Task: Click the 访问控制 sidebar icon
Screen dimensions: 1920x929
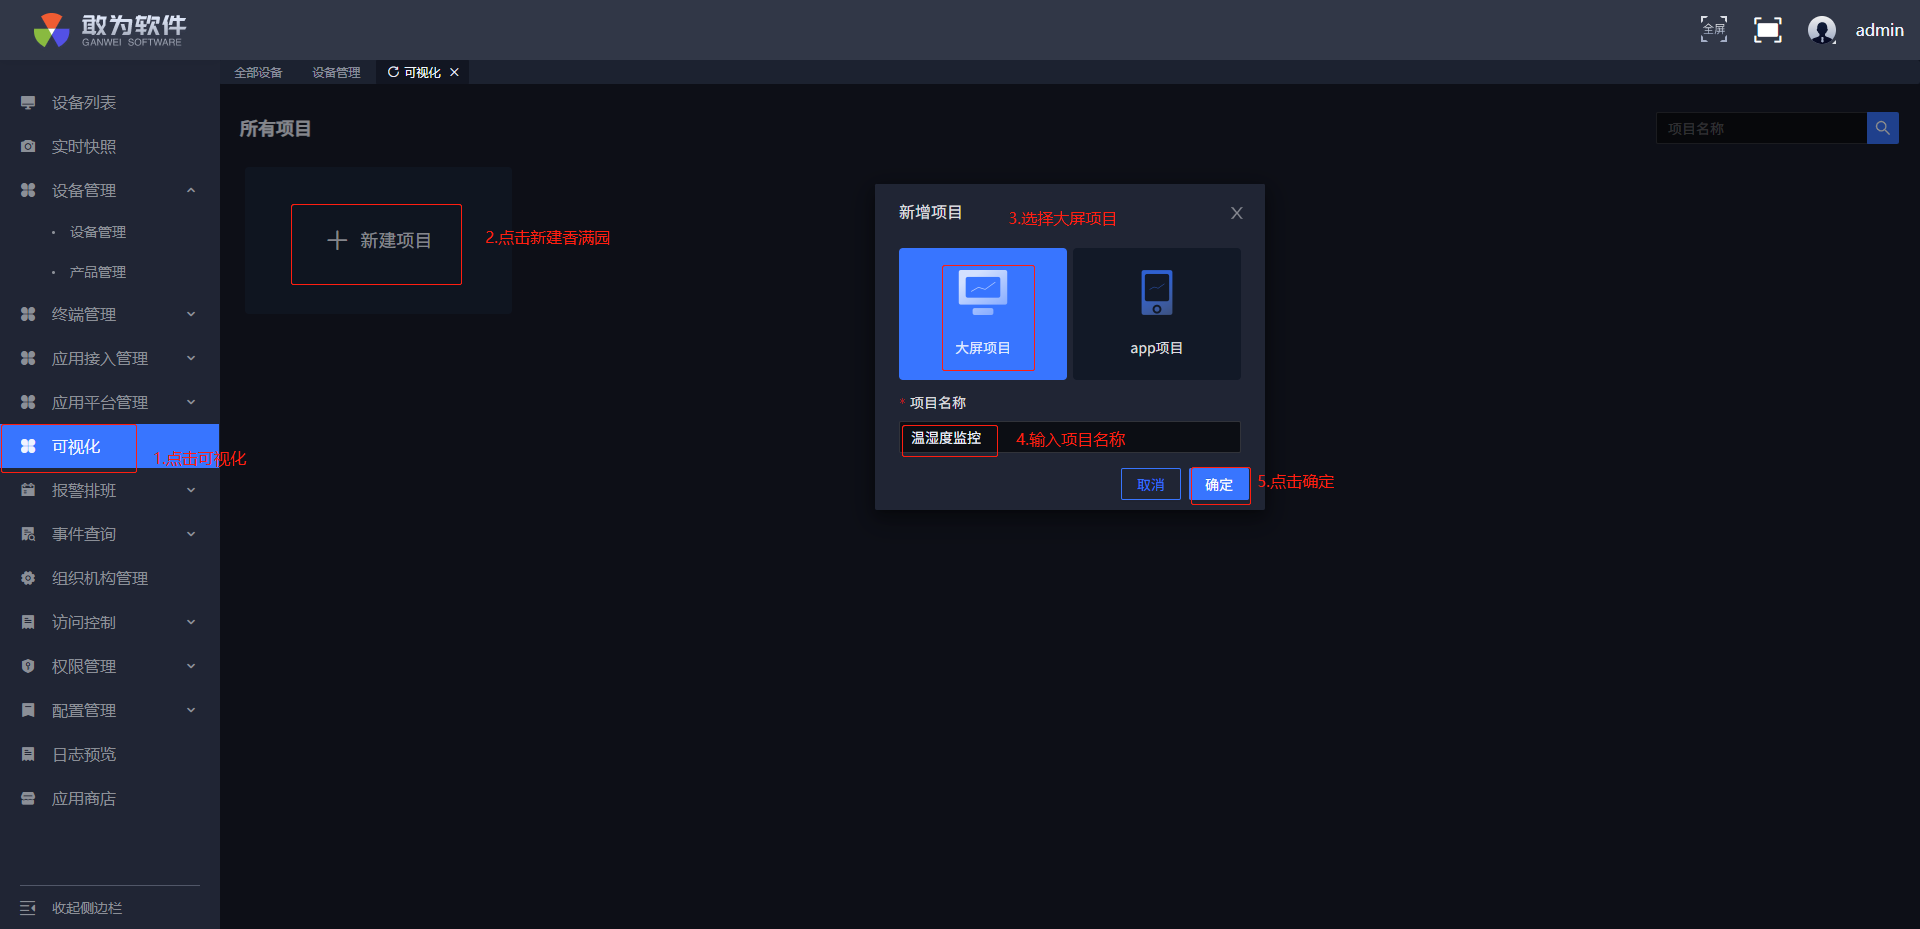Action: [28, 623]
